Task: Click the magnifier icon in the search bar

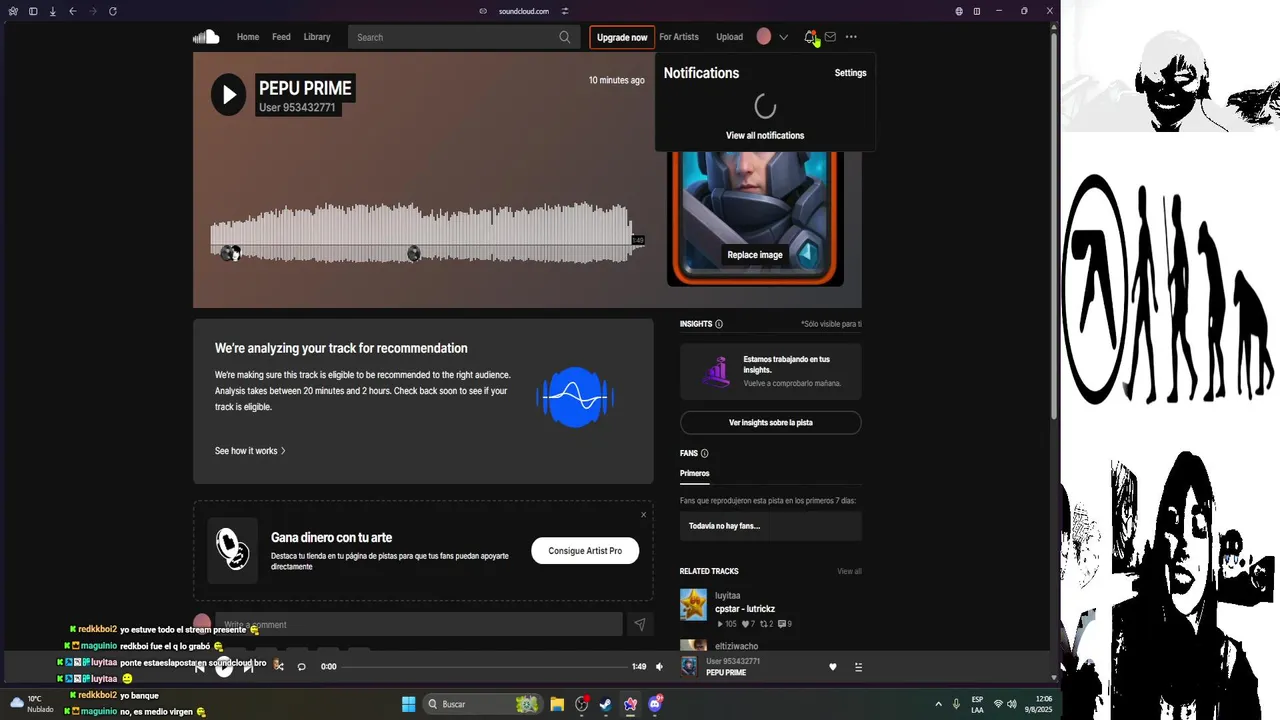Action: [565, 37]
